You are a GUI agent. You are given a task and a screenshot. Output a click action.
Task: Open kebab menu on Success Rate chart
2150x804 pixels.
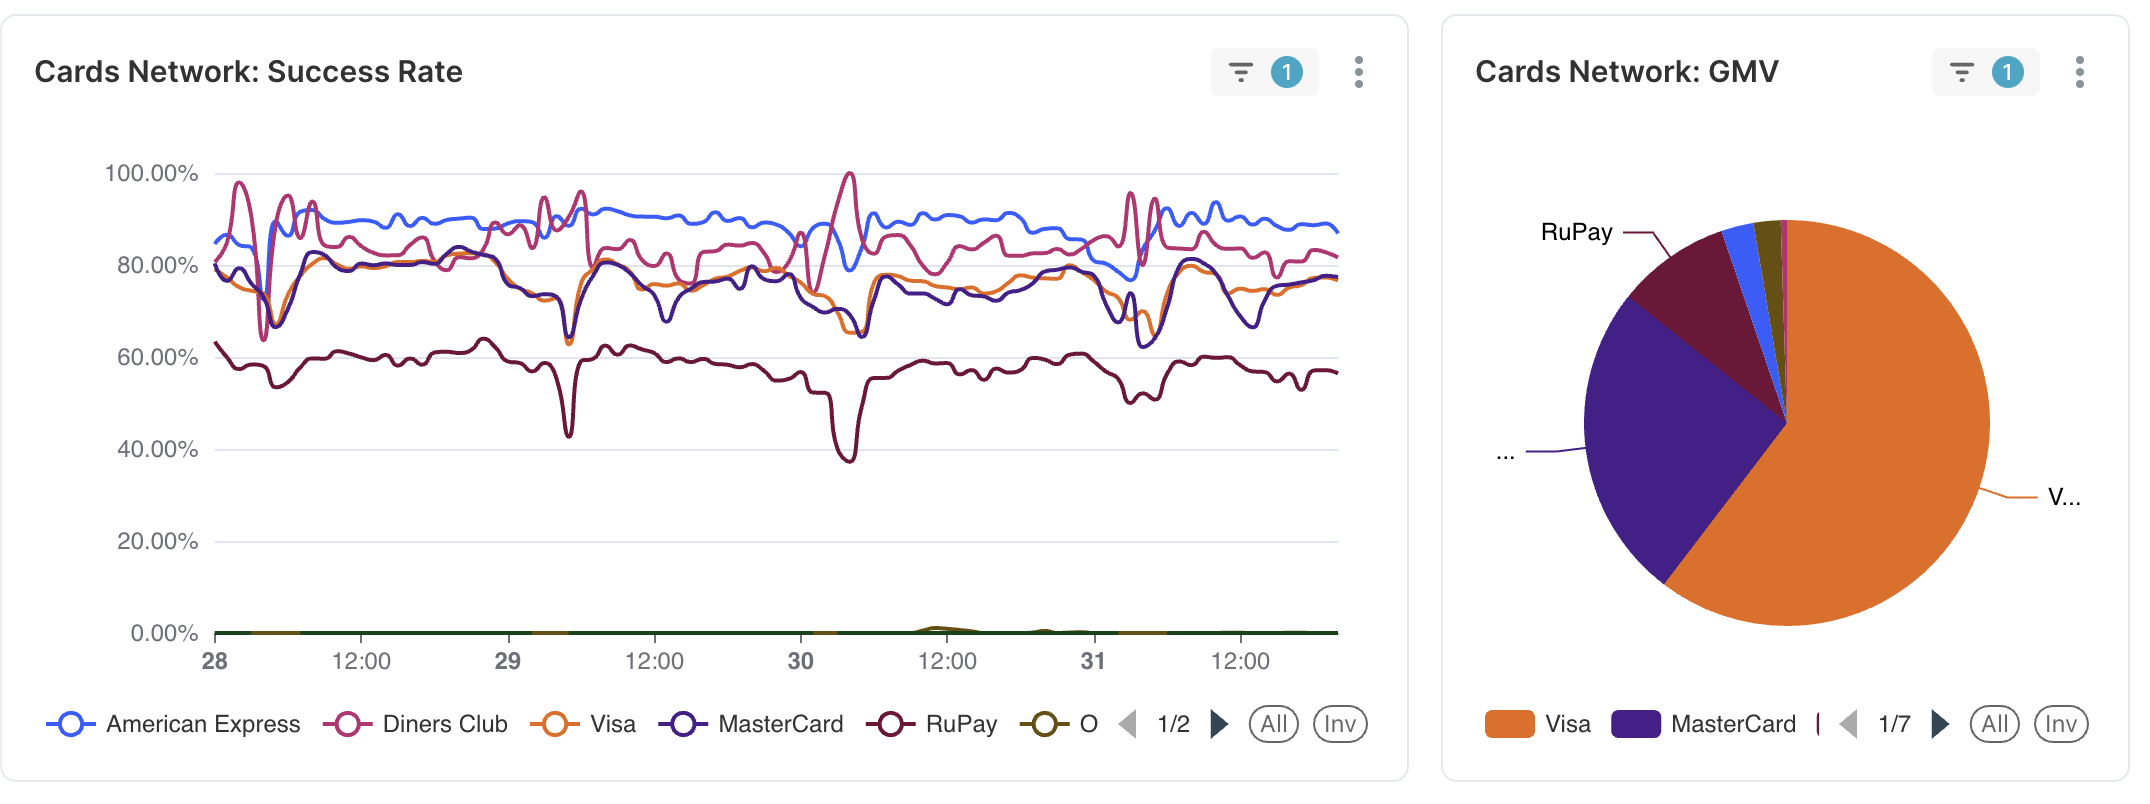[x=1358, y=72]
